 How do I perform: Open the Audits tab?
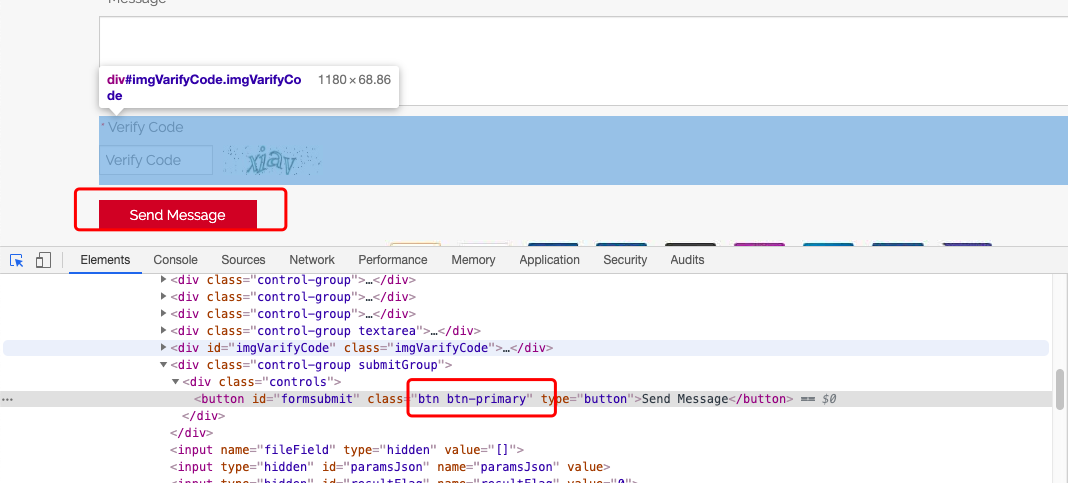coord(687,260)
